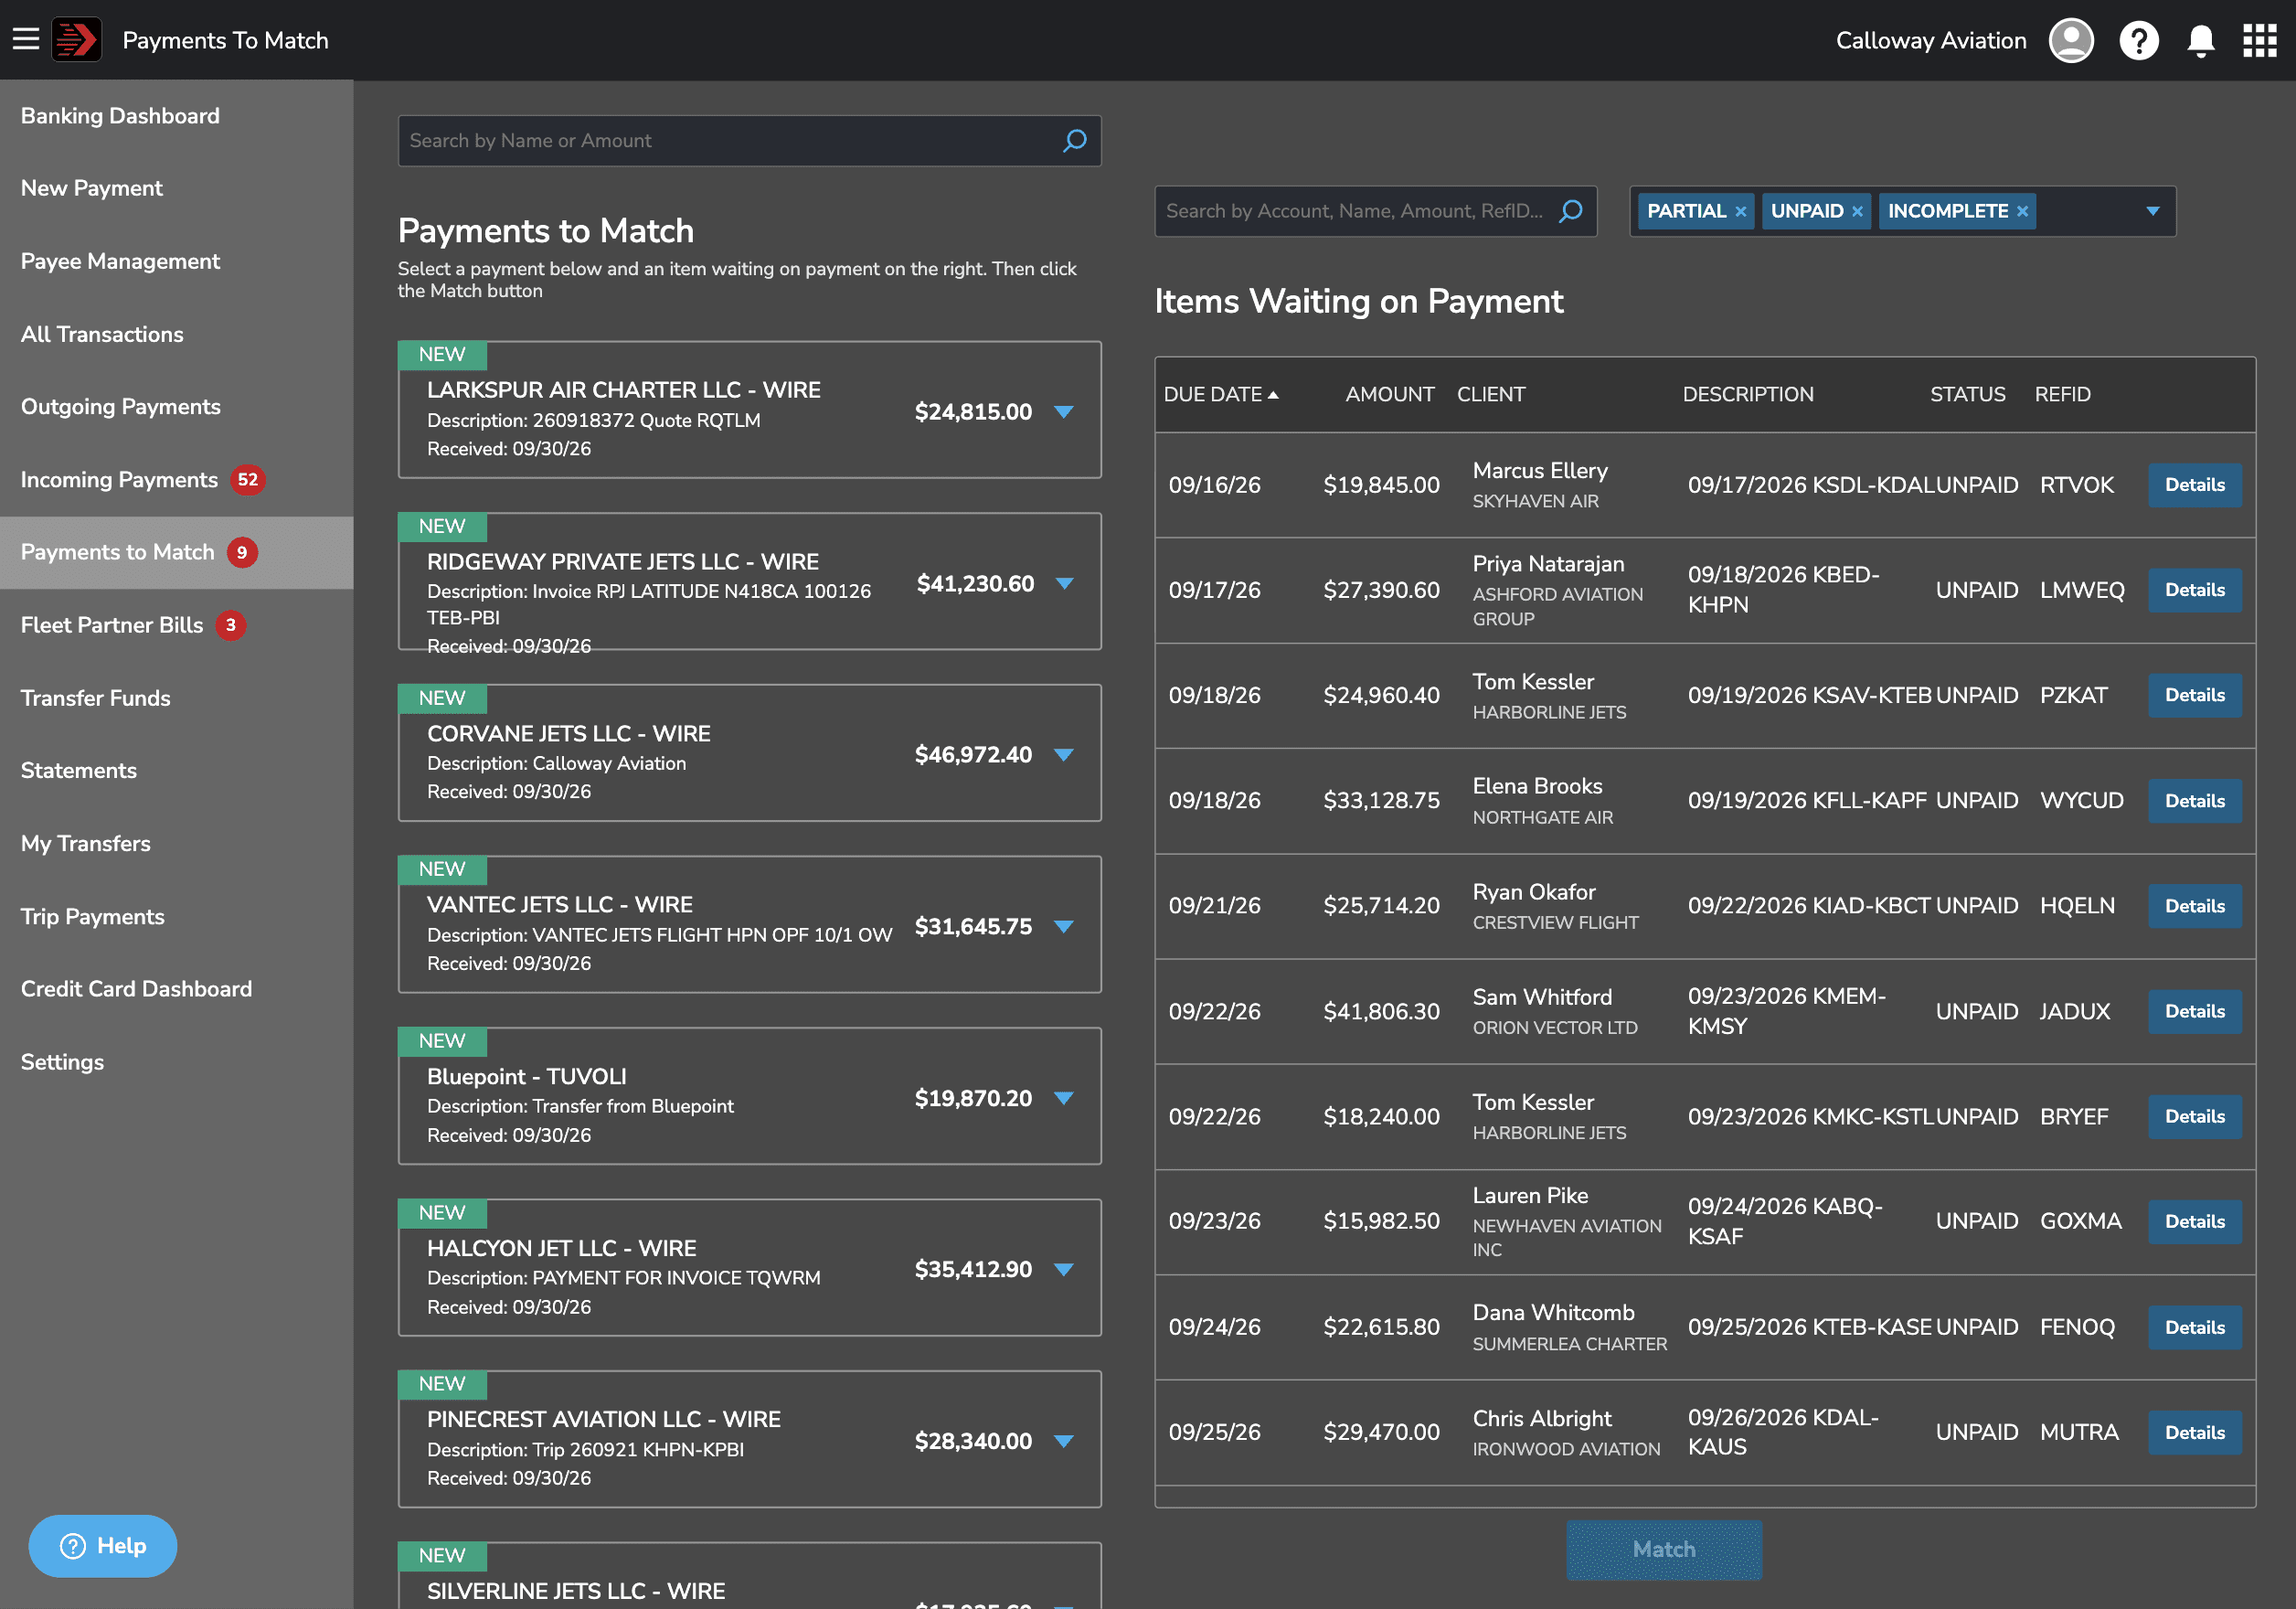The width and height of the screenshot is (2296, 1609).
Task: View Details for LMWEQ item
Action: pyautogui.click(x=2194, y=590)
